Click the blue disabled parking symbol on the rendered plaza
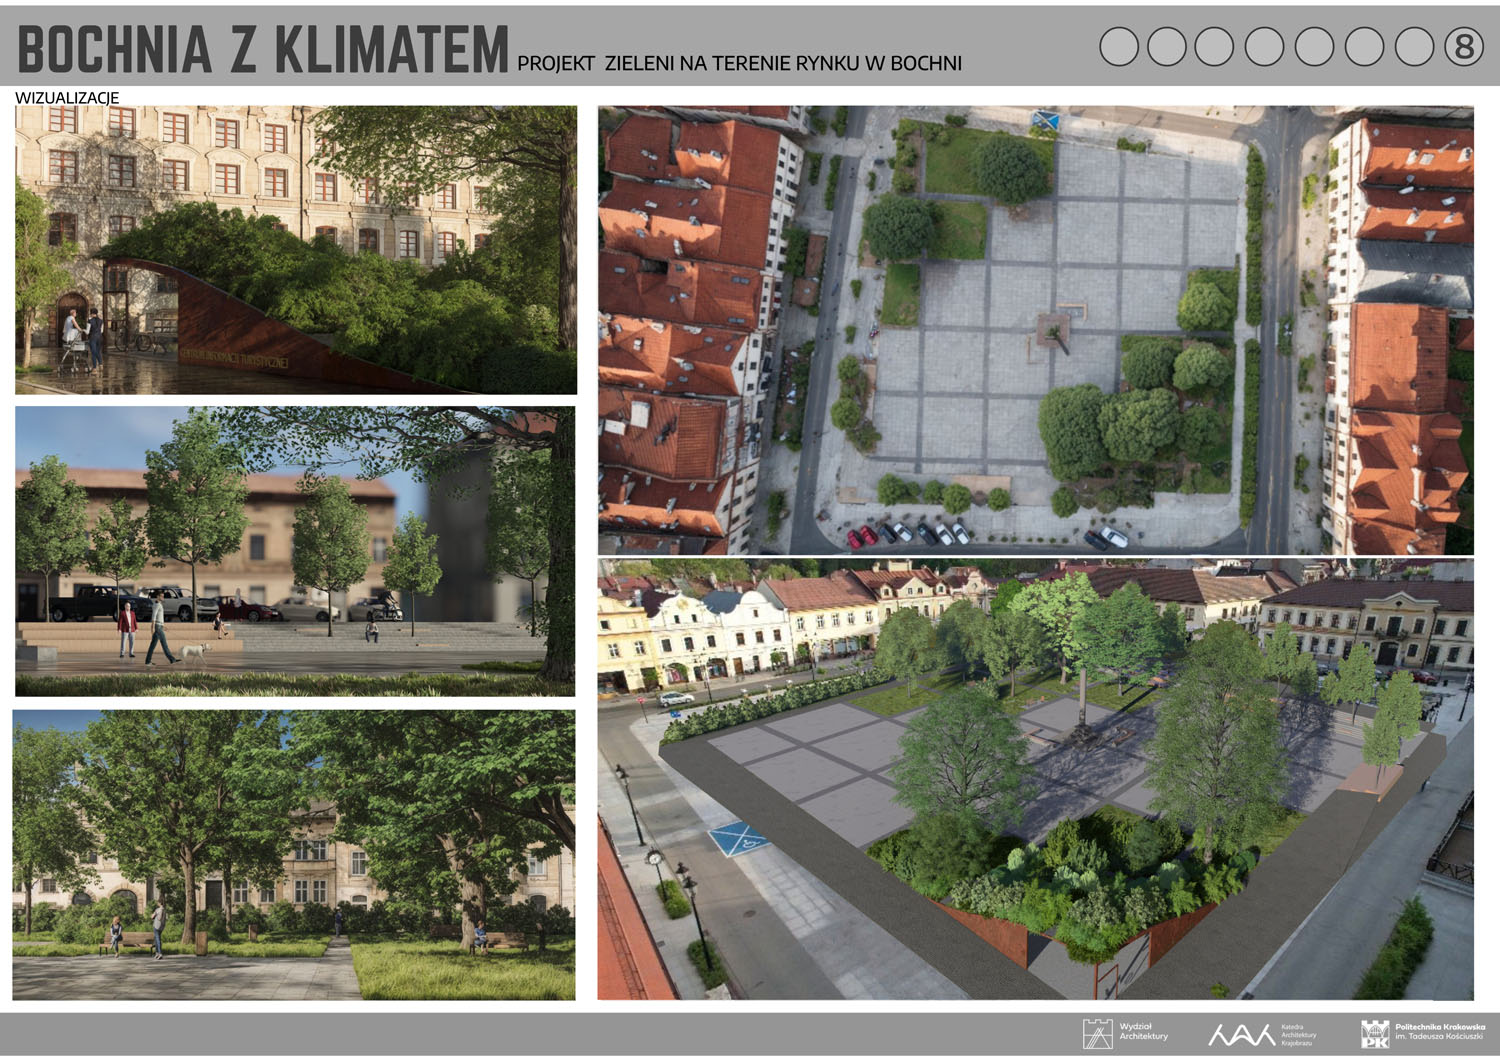The width and height of the screenshot is (1500, 1061). pyautogui.click(x=738, y=839)
